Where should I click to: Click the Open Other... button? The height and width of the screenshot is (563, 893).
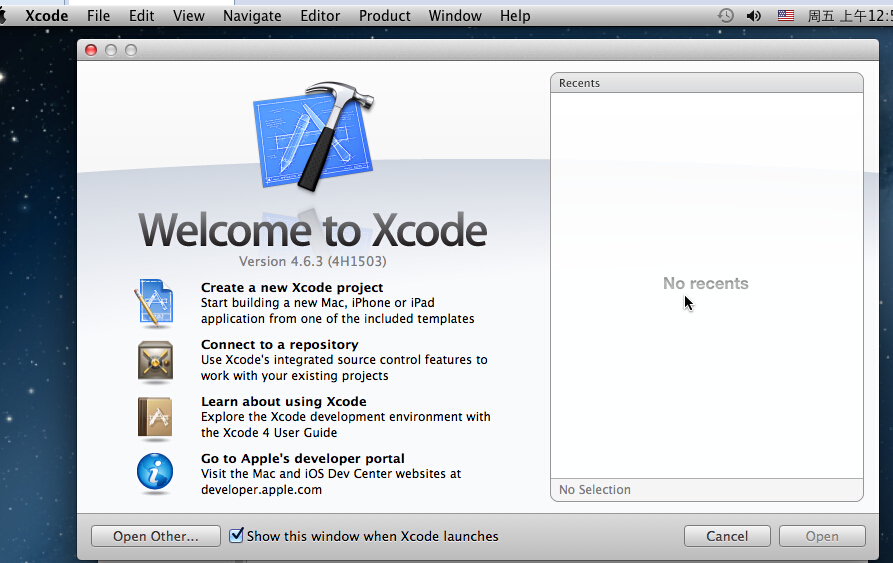tap(155, 536)
